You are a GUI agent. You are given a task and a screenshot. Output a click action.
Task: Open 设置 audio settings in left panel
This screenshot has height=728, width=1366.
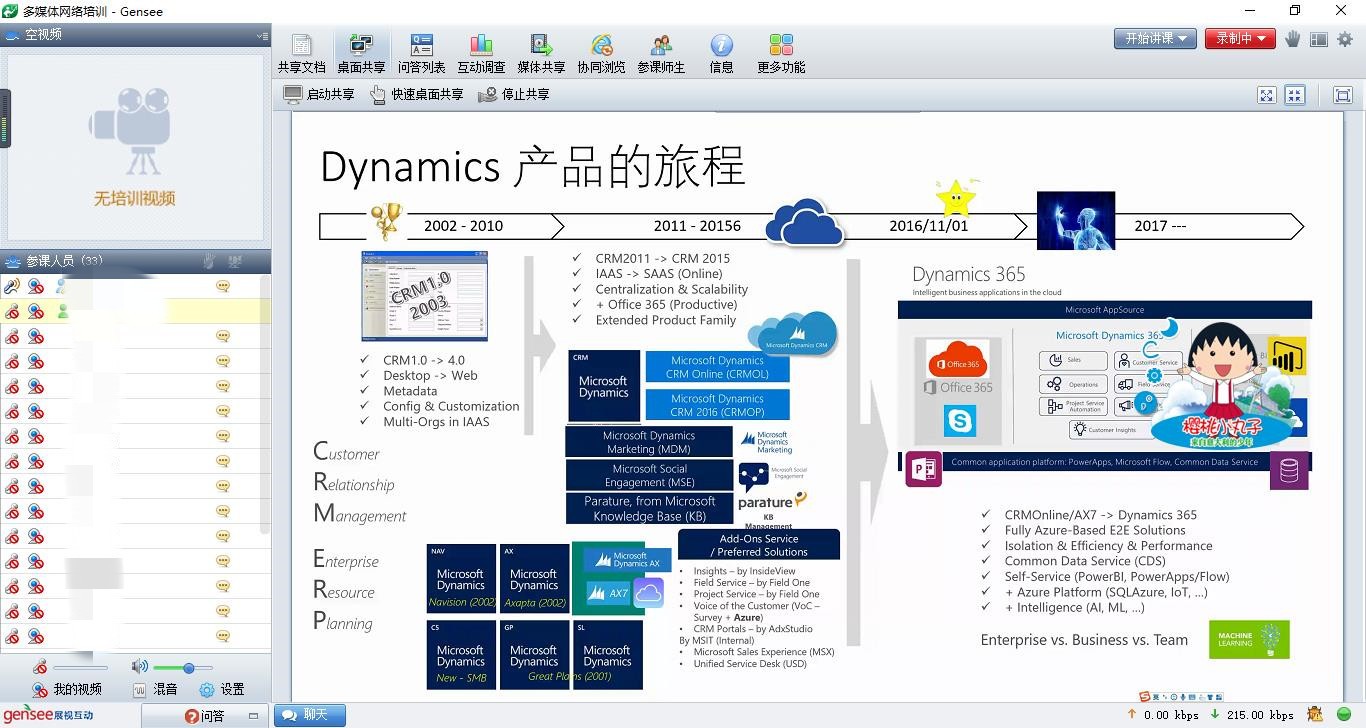click(222, 689)
